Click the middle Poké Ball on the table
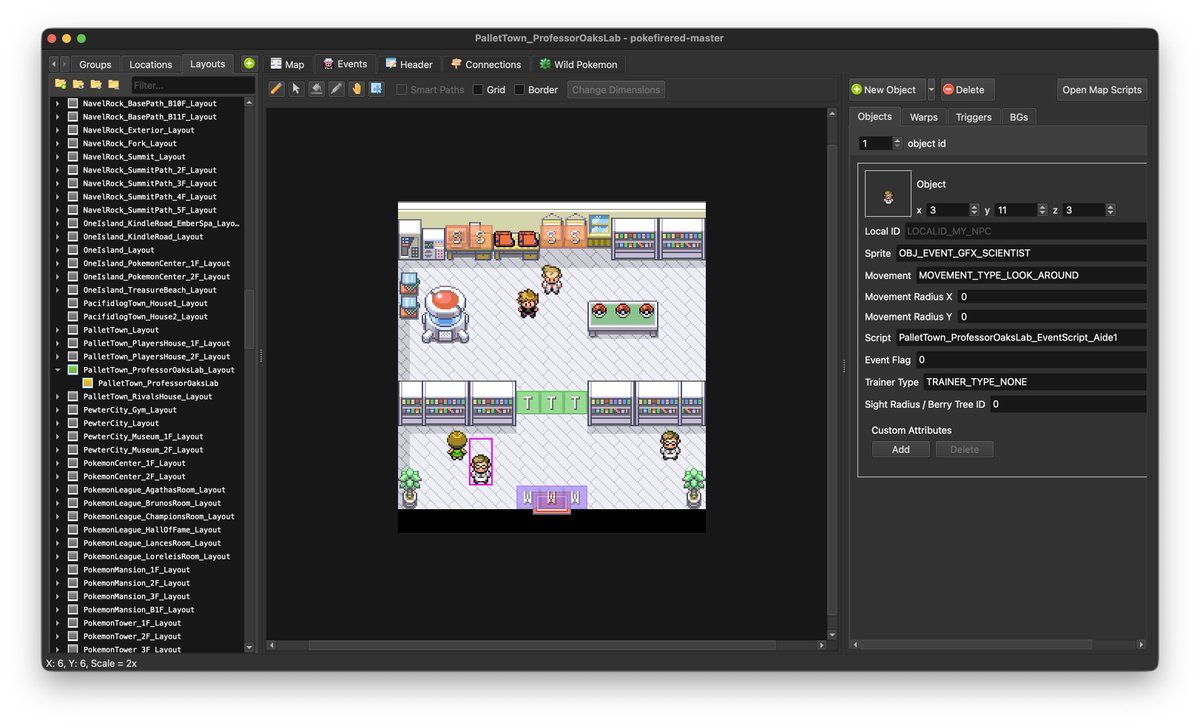Viewport: 1200px width, 726px height. coord(622,310)
